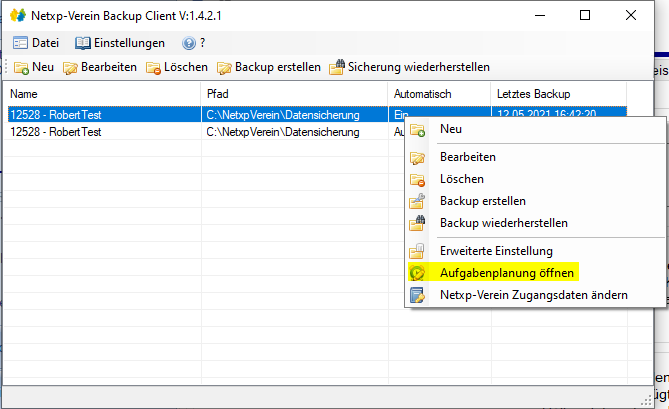Click the Neu toolbar button label

point(43,67)
